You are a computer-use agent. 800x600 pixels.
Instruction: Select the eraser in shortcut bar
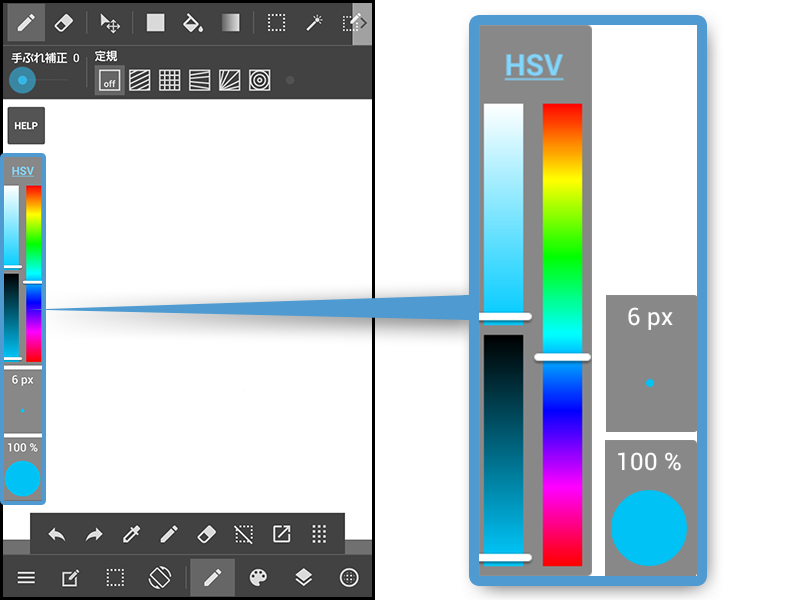point(206,535)
